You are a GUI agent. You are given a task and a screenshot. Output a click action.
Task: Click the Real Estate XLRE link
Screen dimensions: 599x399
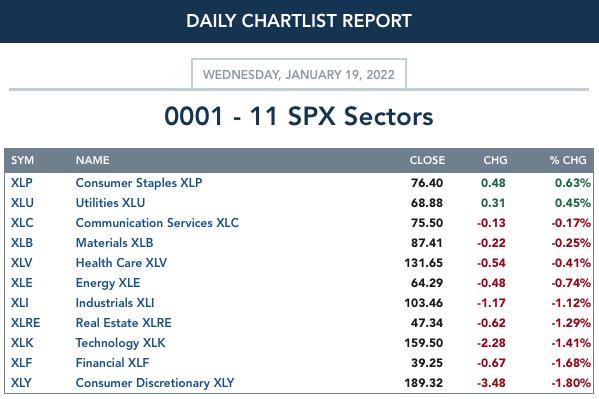123,323
